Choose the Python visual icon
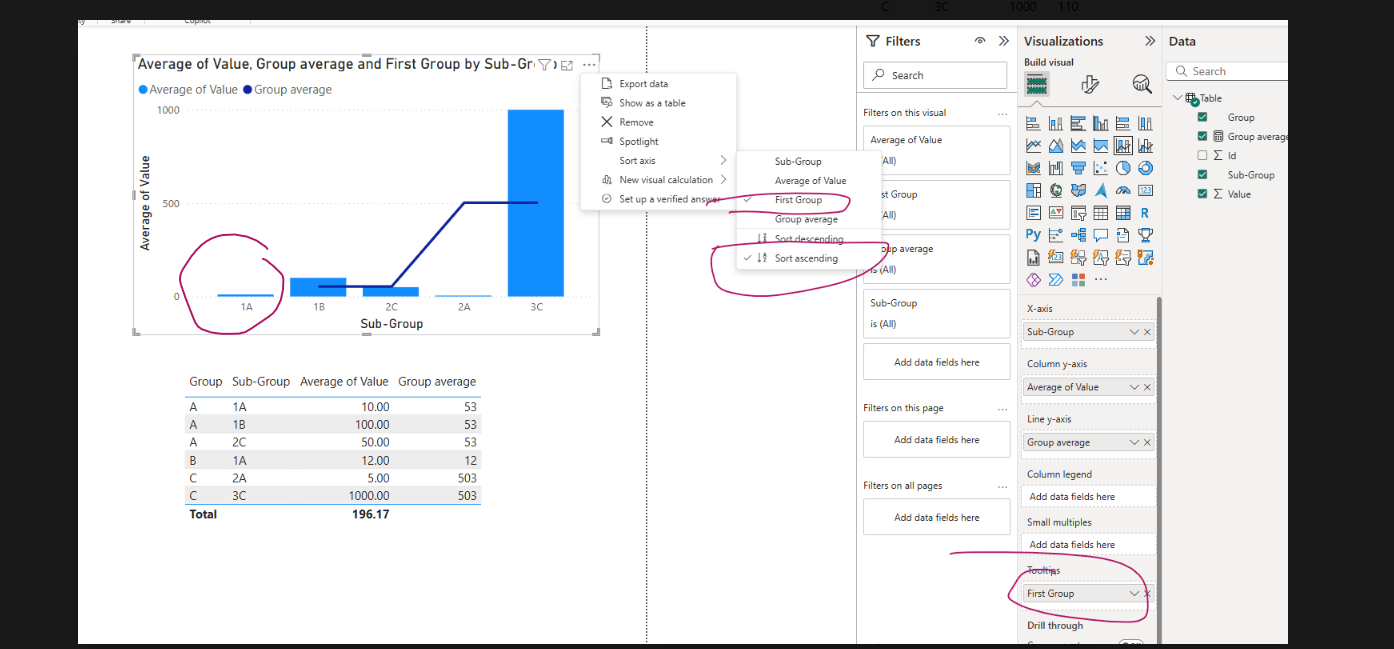The height and width of the screenshot is (649, 1394). click(1033, 235)
